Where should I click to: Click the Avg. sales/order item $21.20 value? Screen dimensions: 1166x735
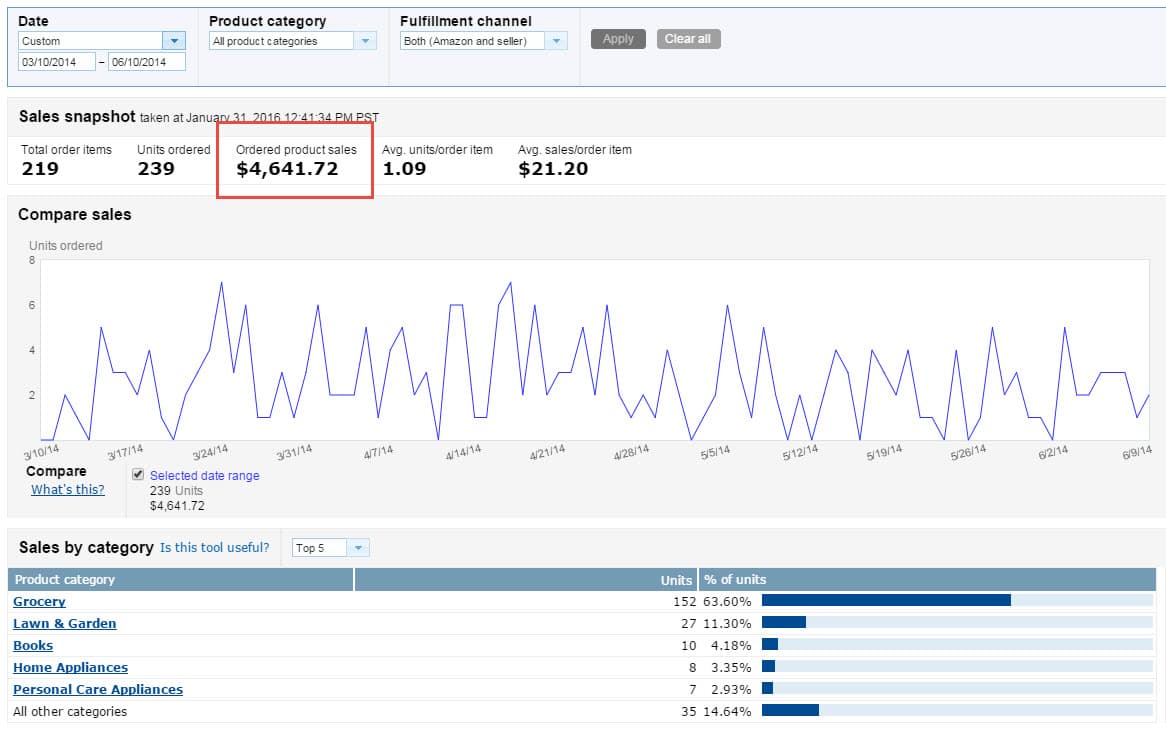pos(553,169)
